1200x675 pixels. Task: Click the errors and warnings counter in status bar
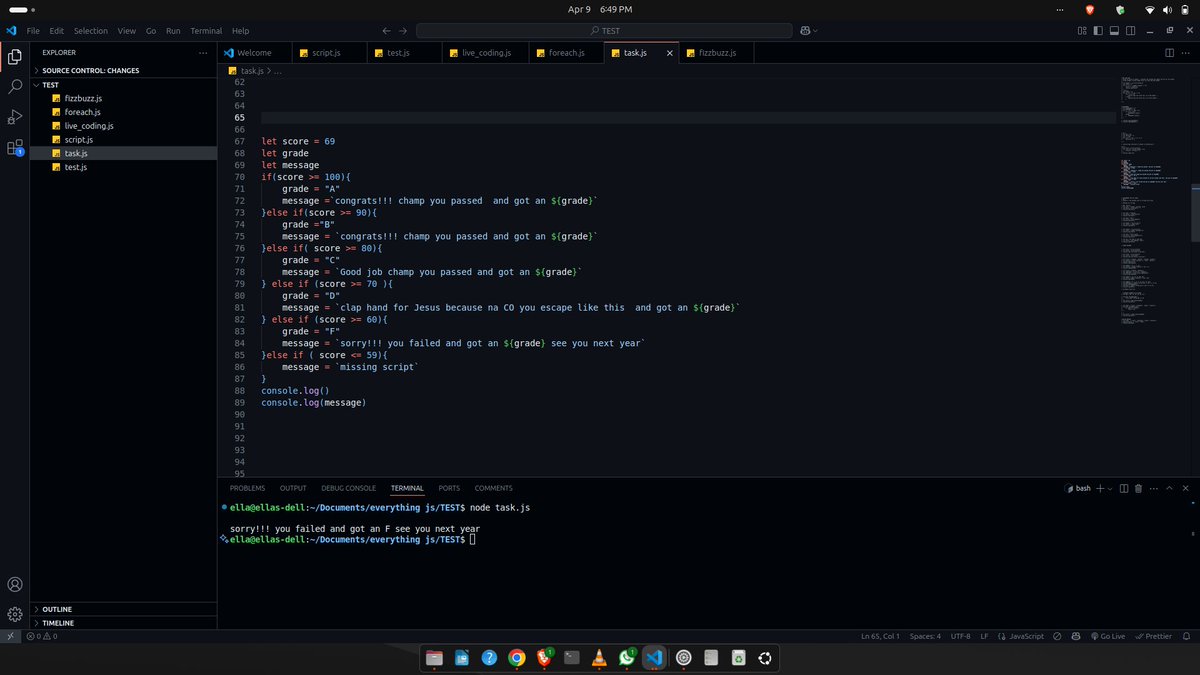click(x=41, y=636)
